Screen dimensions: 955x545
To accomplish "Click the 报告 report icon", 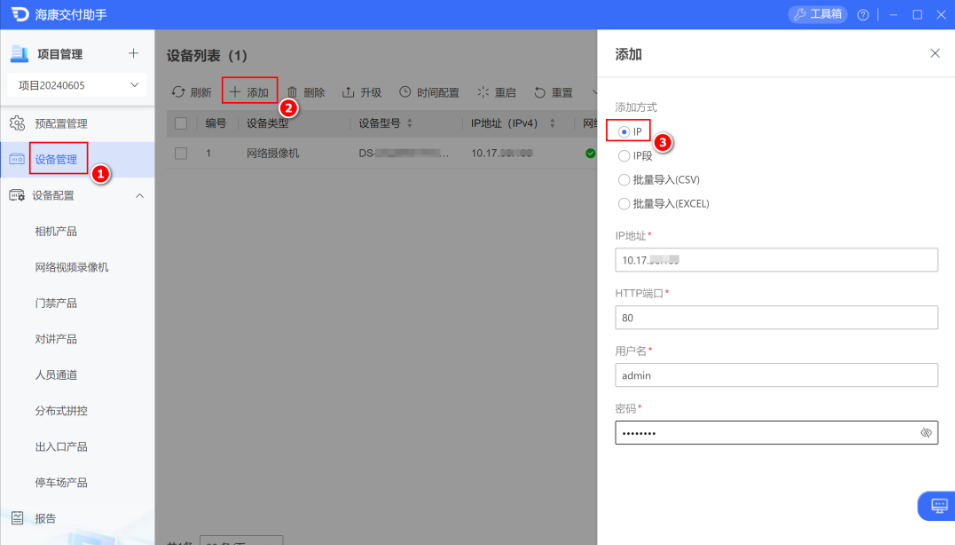I will pos(17,518).
